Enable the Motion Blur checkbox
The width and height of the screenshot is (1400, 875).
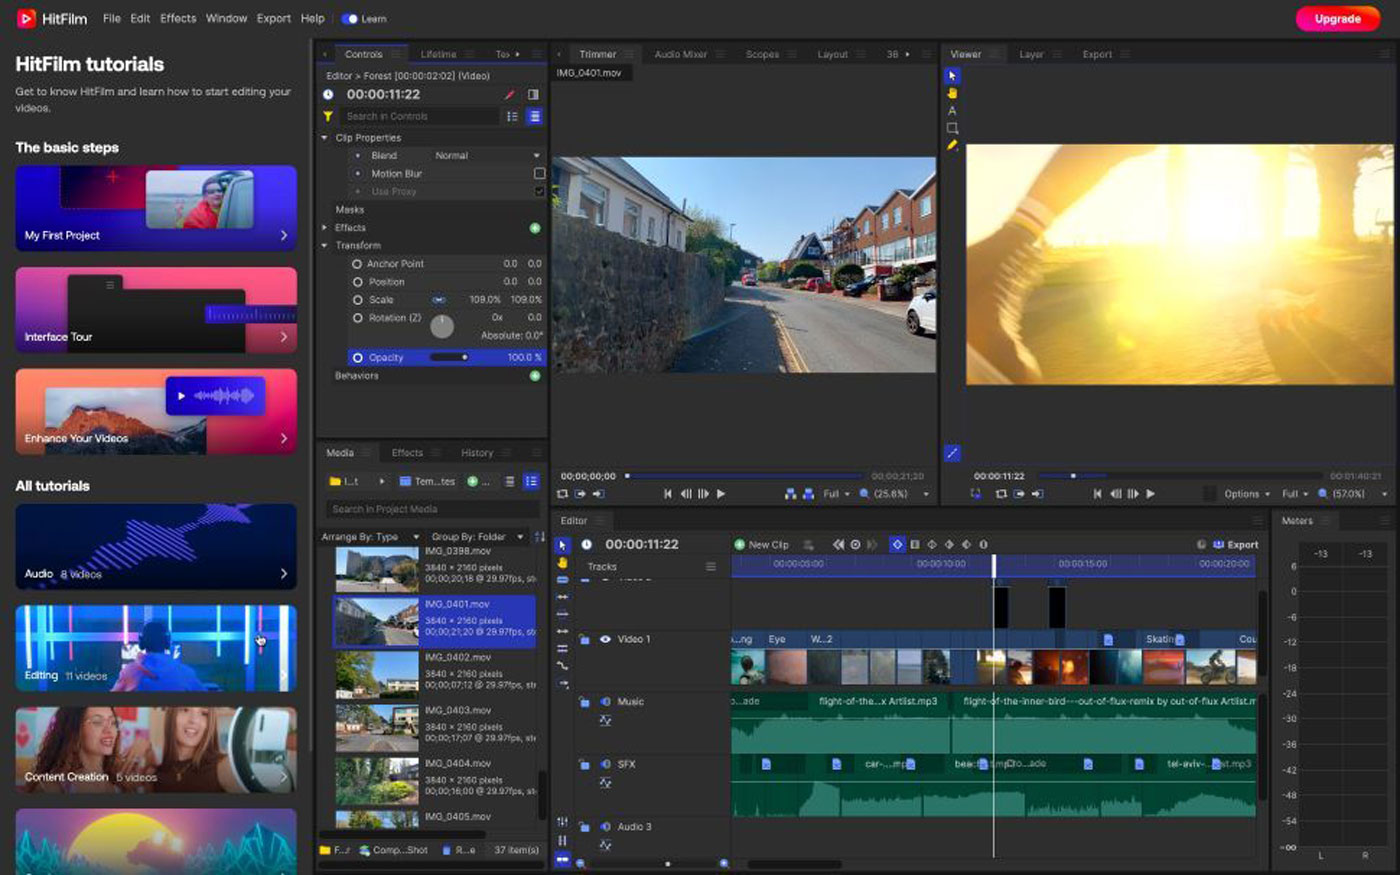coord(539,174)
